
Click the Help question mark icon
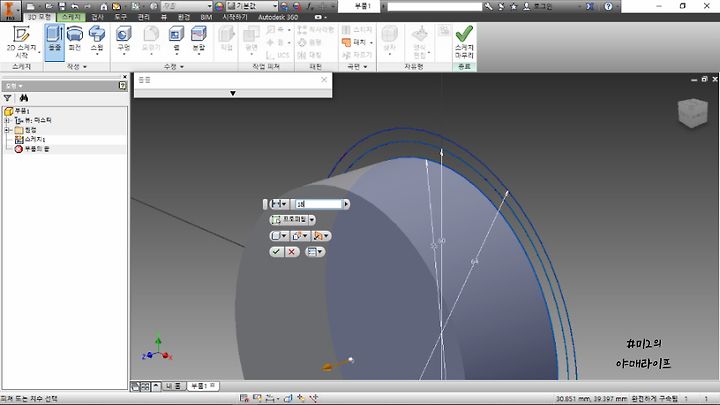608,6
